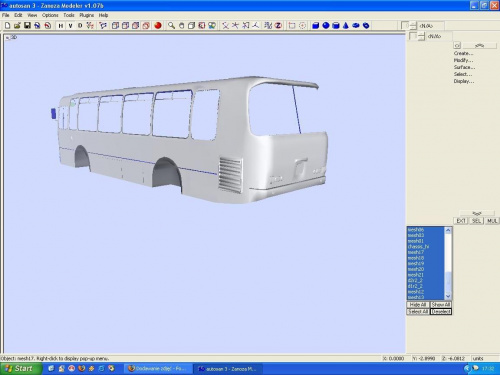500x375 pixels.
Task: Open the Tools menu
Action: [x=69, y=15]
